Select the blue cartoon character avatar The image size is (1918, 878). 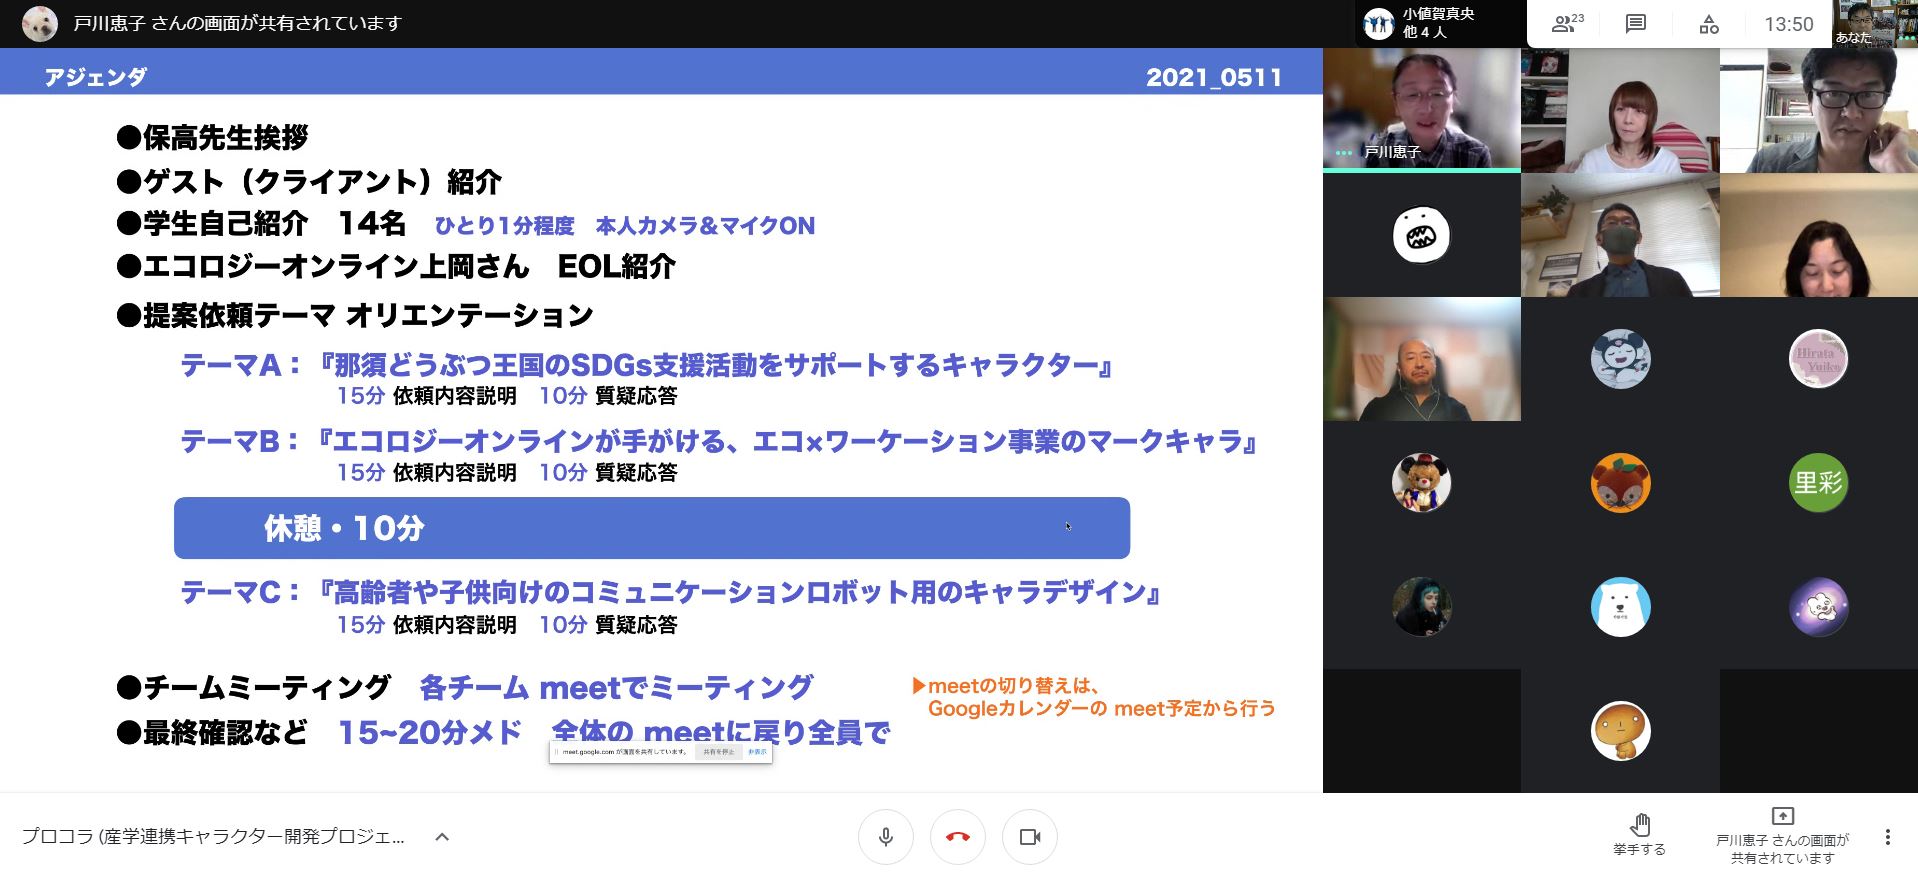click(x=1620, y=359)
